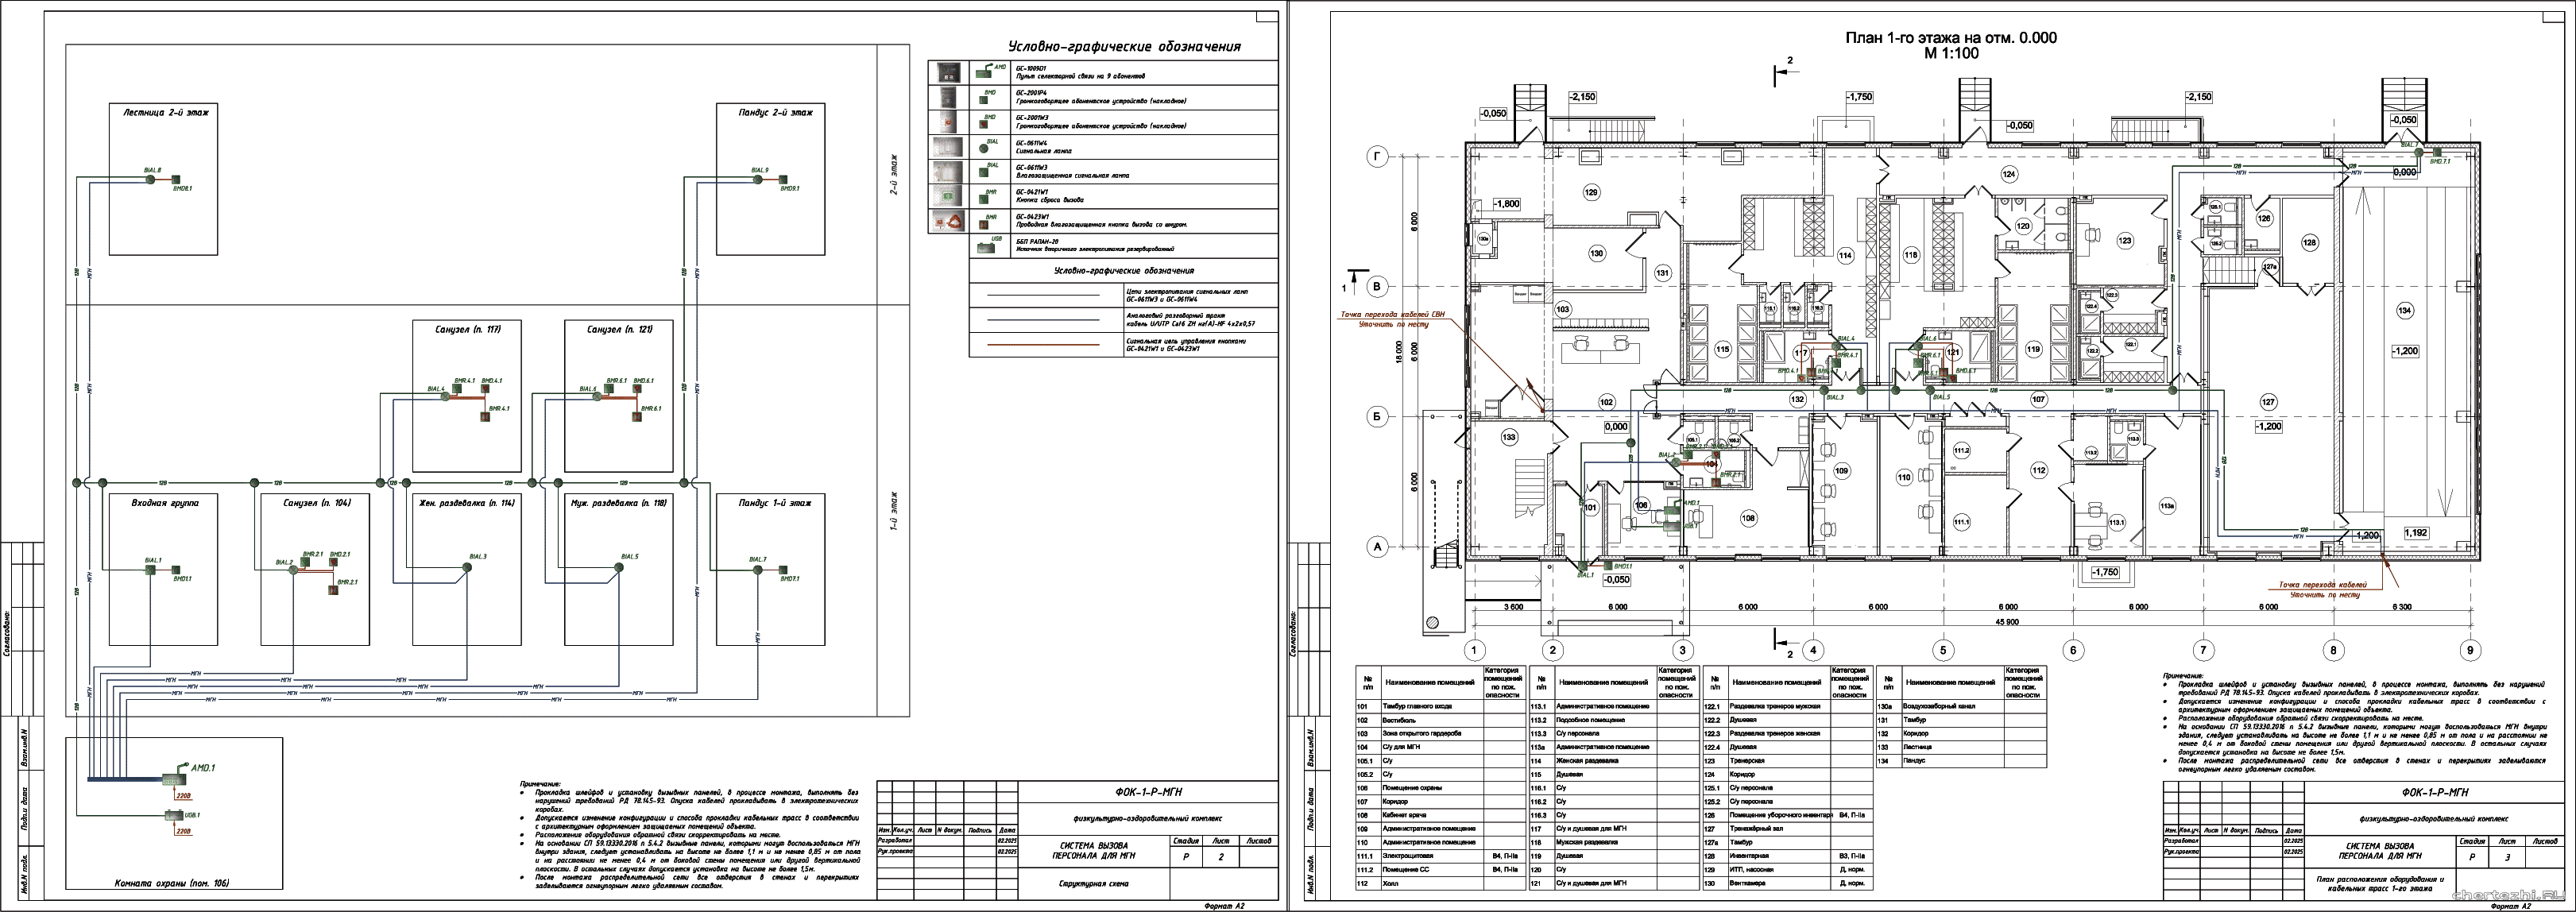Click the room number 134 bubble in the ramp
Viewport: 2576px width, 912px height.
[x=2404, y=311]
